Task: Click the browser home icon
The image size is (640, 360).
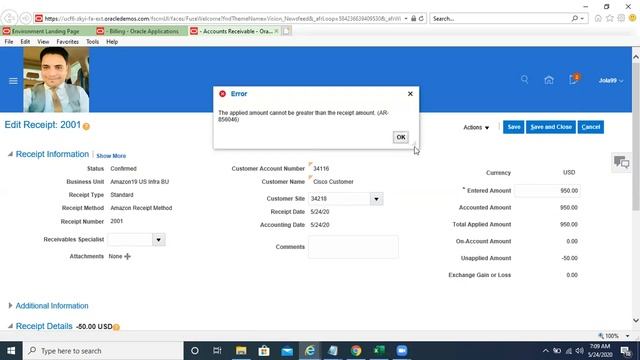Action: [598, 18]
